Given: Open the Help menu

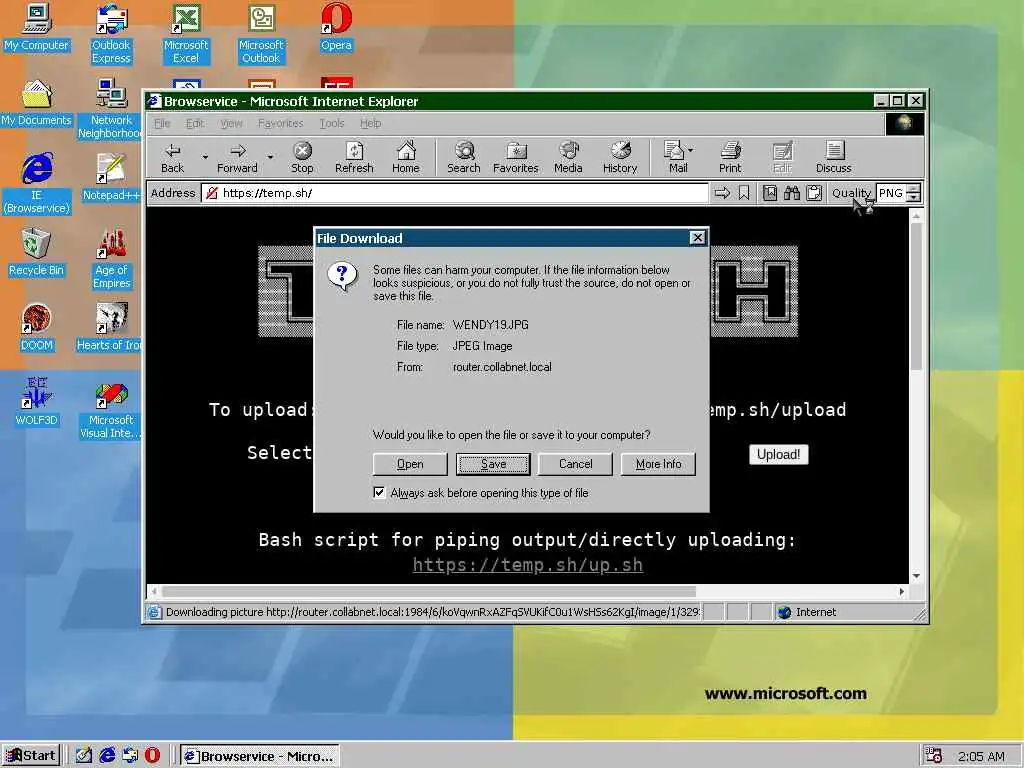Looking at the screenshot, I should click(x=370, y=123).
